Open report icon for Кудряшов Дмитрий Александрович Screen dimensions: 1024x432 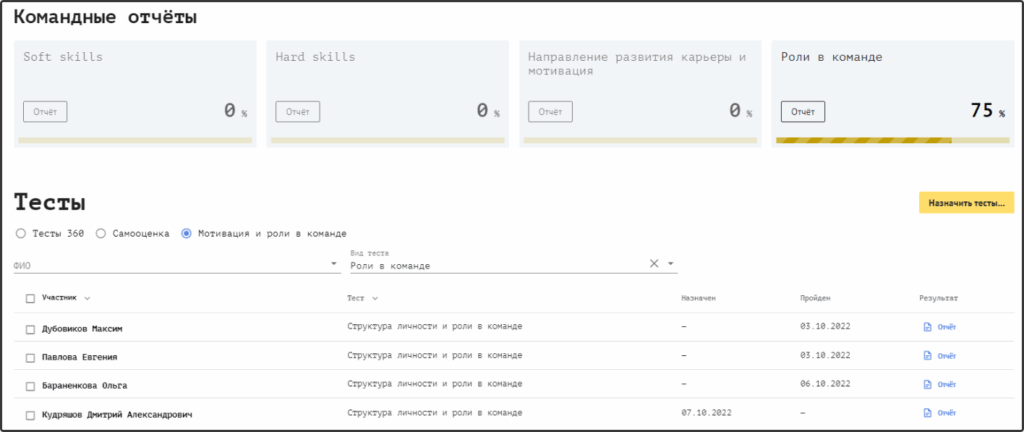pos(927,413)
